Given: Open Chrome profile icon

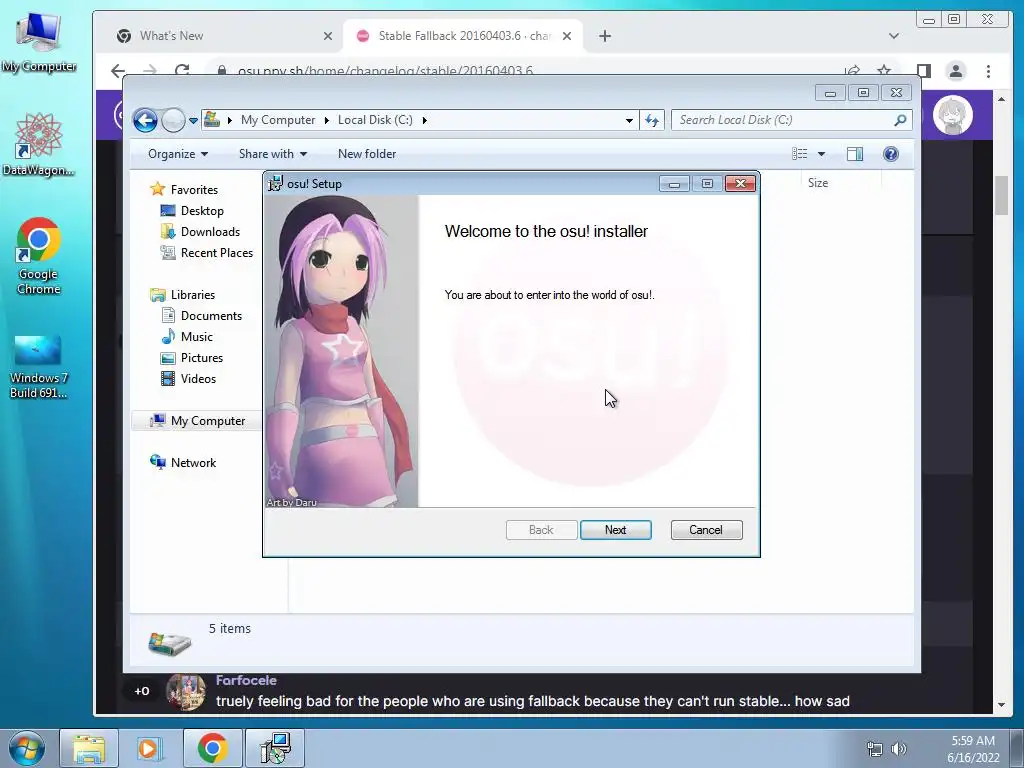Looking at the screenshot, I should click(x=955, y=71).
